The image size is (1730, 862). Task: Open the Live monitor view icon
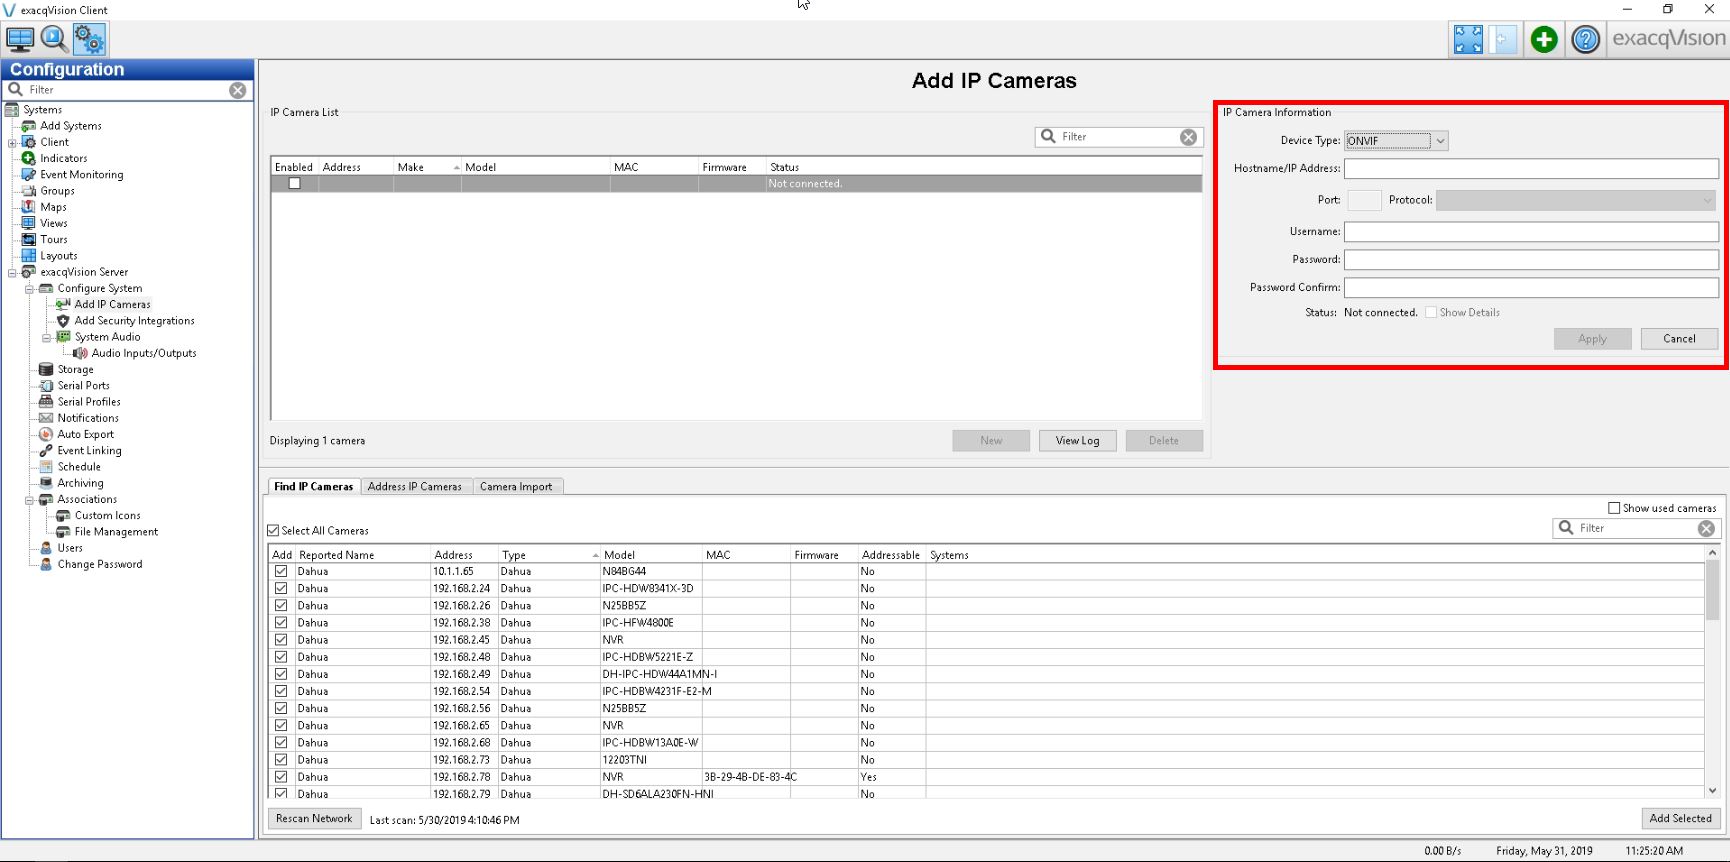(x=20, y=39)
